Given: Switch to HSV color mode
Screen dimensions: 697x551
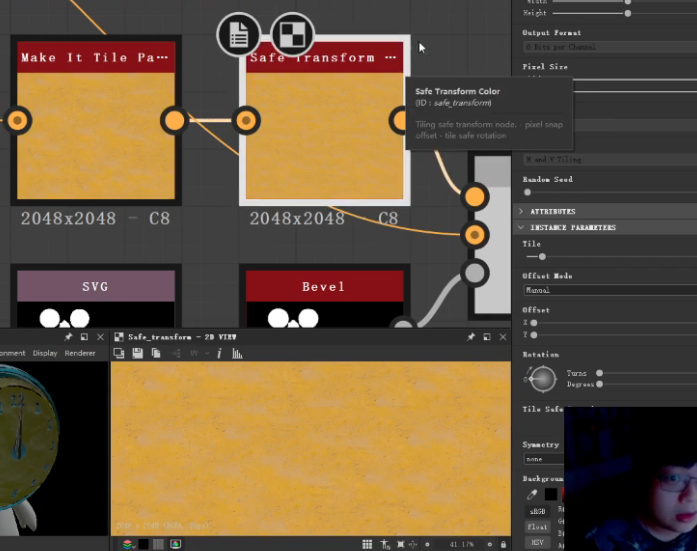Looking at the screenshot, I should point(537,542).
